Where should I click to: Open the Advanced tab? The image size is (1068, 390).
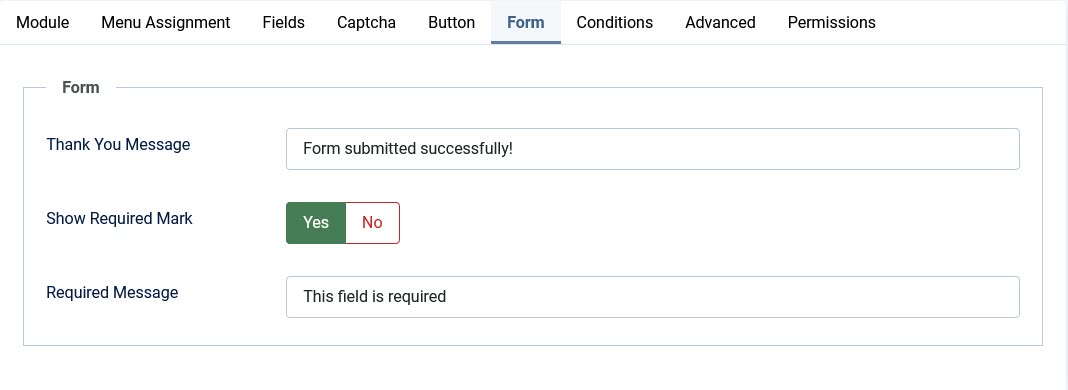(x=720, y=22)
